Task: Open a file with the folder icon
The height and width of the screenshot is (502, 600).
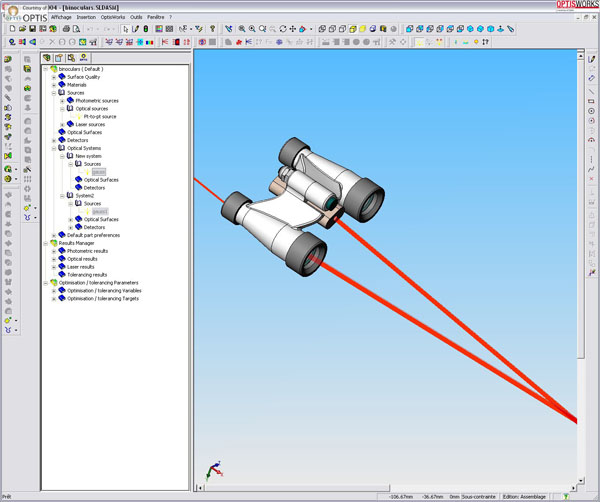Action: (x=23, y=29)
